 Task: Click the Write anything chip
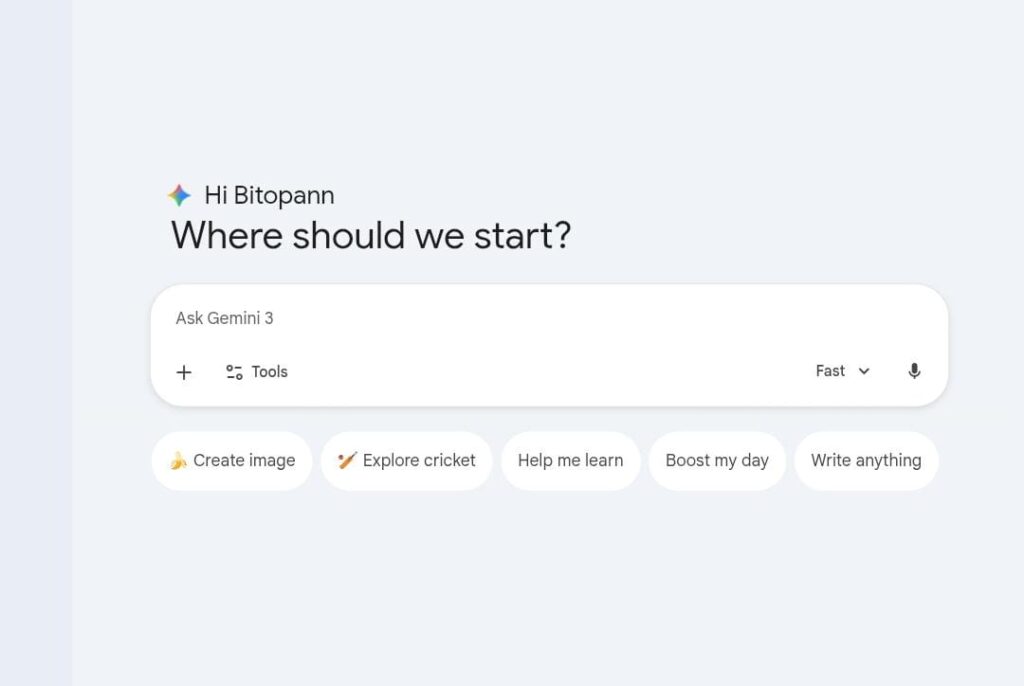866,461
